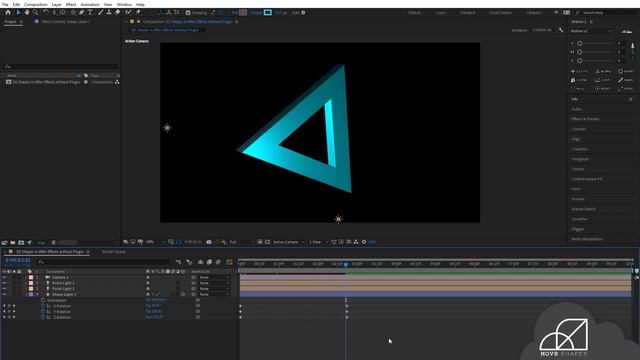Click the new composition icon in the Project panel

(x=21, y=242)
